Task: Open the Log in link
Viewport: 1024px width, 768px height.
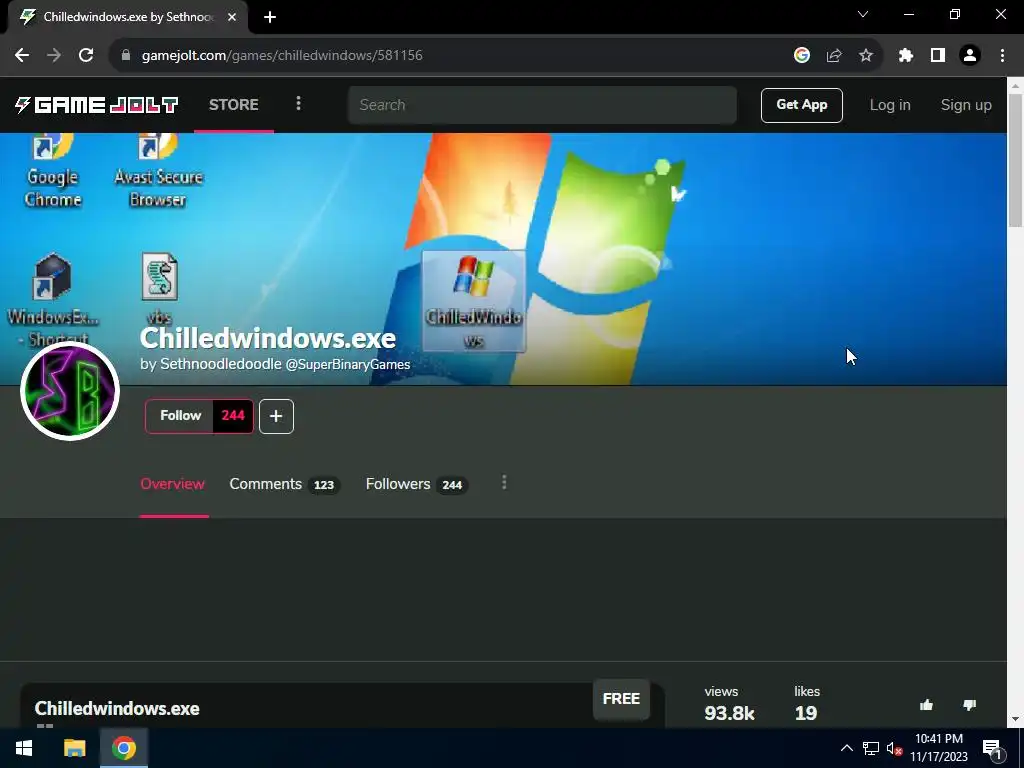Action: (x=889, y=105)
